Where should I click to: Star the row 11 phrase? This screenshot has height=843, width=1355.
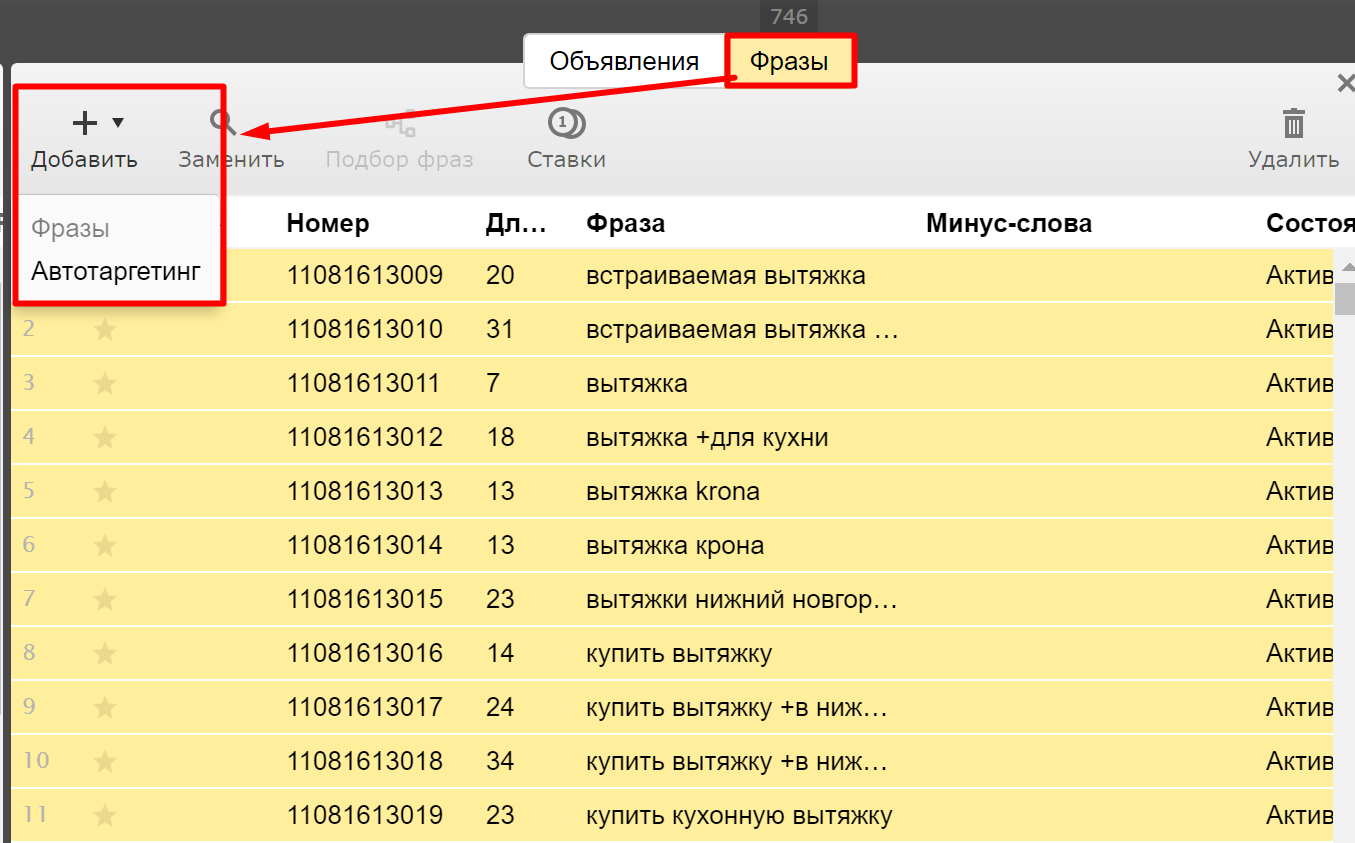click(x=105, y=815)
